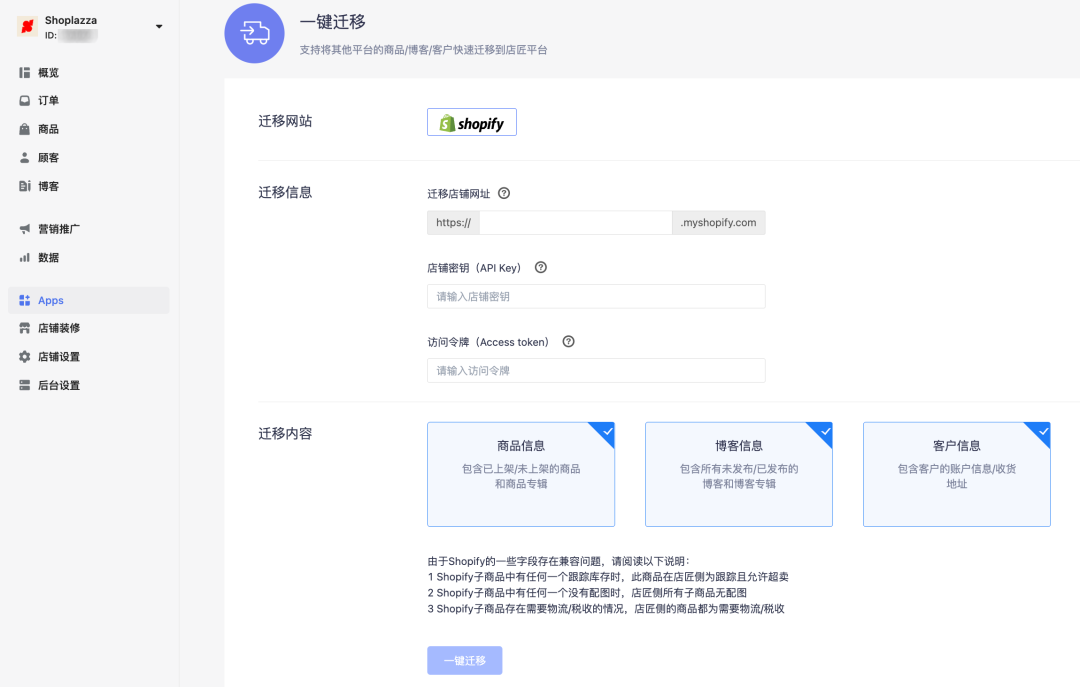
Task: Focus the 请输入访问令牌 access token field
Action: pyautogui.click(x=596, y=371)
